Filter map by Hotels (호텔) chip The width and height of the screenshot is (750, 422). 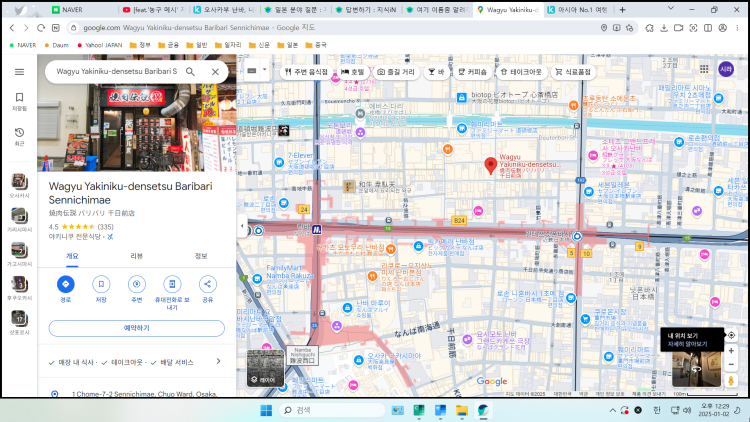(x=353, y=72)
